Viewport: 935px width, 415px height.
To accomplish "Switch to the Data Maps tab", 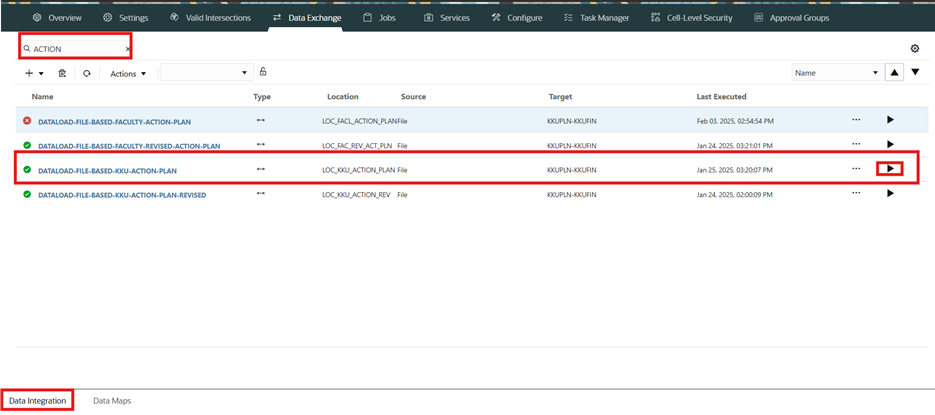I will tap(112, 401).
